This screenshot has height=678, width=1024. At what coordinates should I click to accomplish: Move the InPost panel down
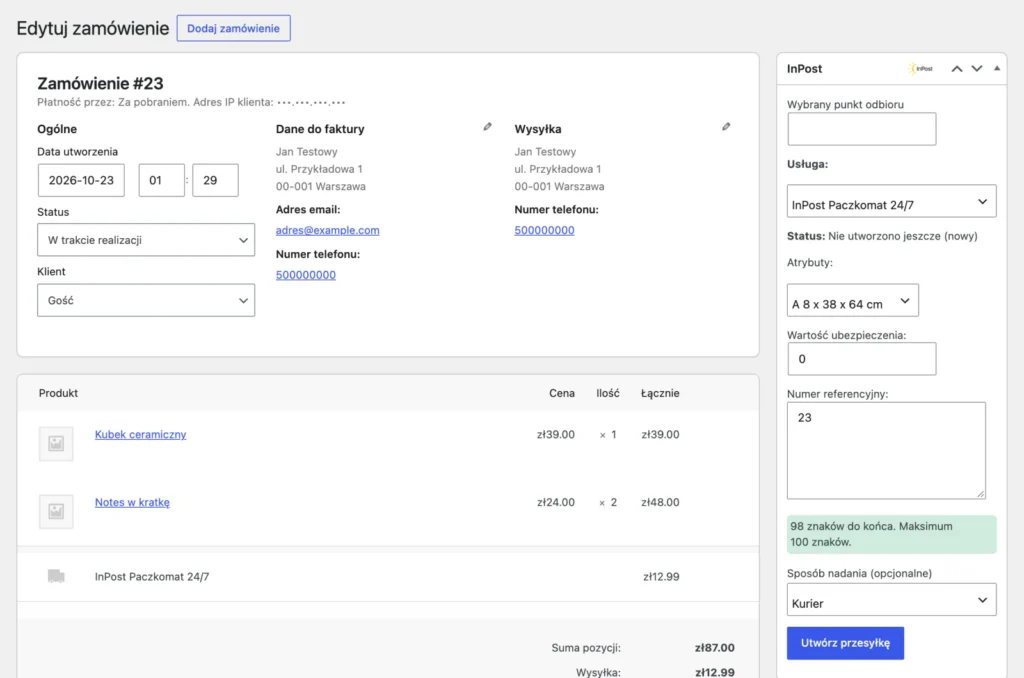click(977, 69)
